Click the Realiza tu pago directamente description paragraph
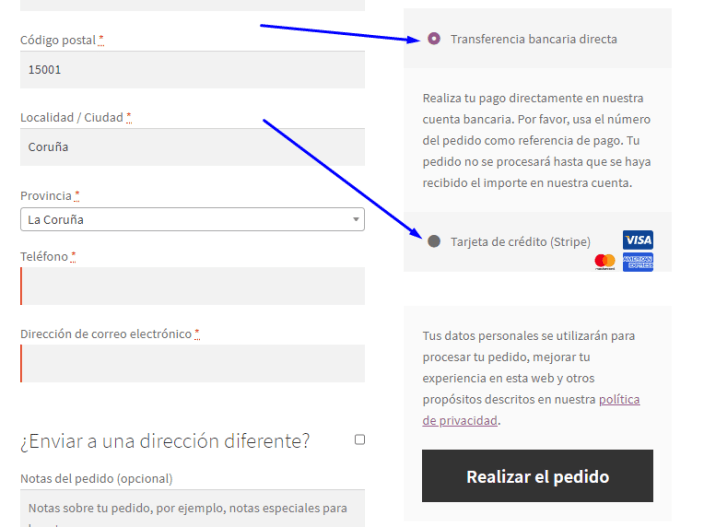 pyautogui.click(x=537, y=141)
